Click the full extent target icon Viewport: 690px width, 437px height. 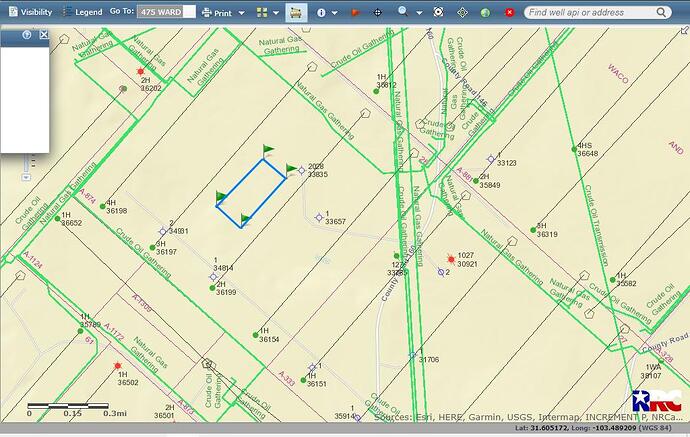click(463, 12)
